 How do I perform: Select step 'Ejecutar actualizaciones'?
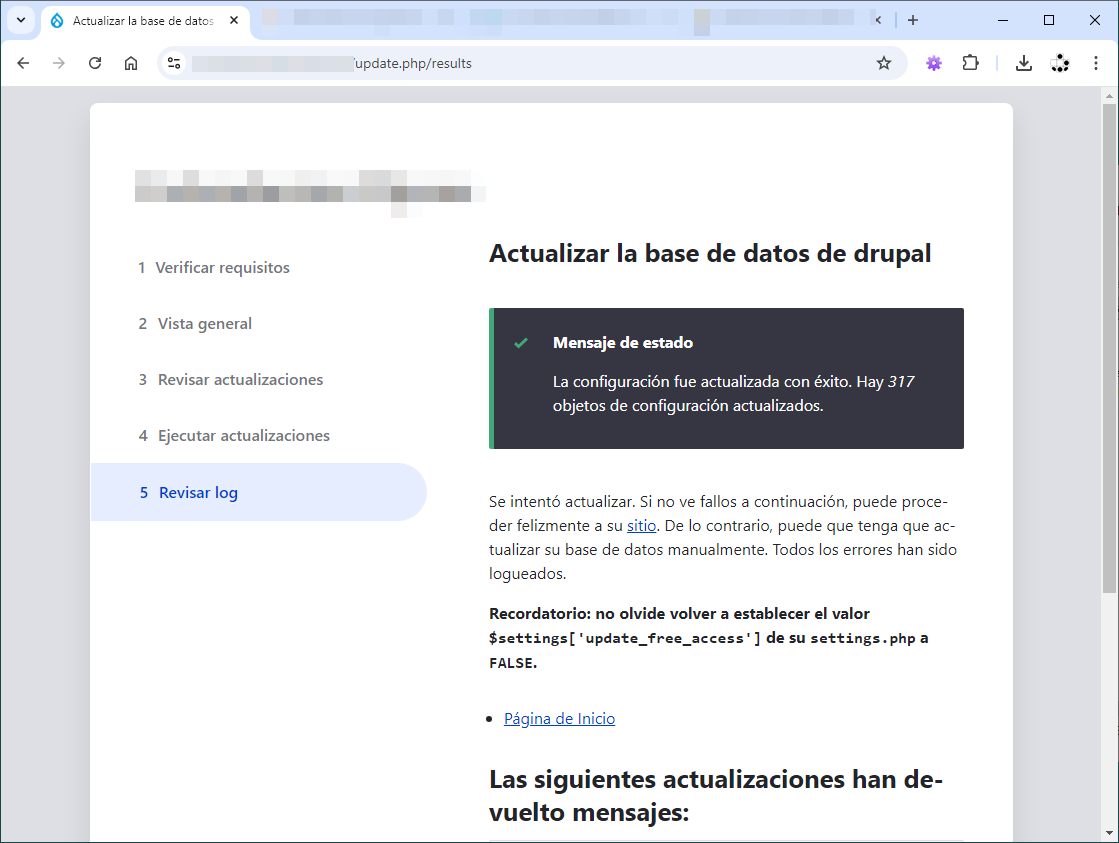(234, 435)
